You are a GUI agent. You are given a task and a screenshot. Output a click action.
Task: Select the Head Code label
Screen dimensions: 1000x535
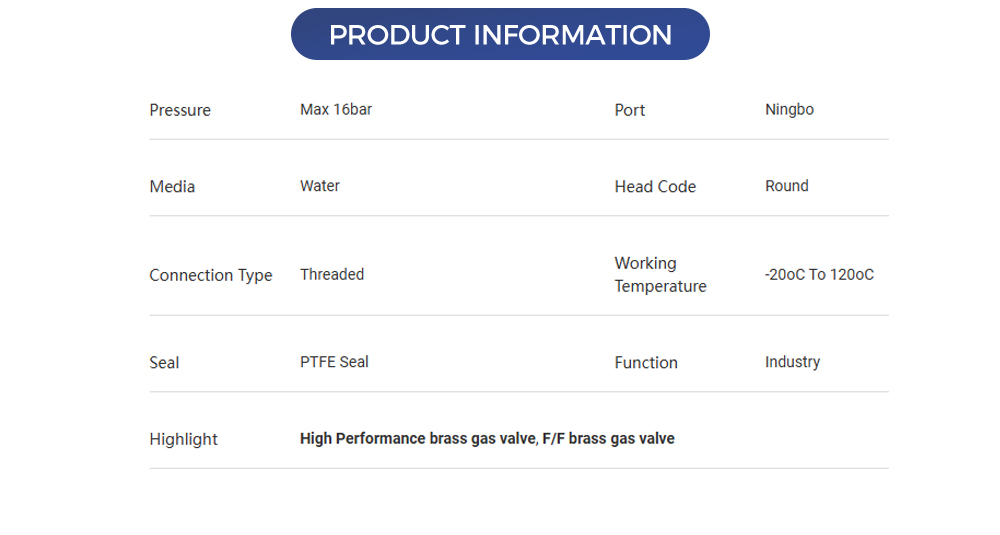click(x=655, y=187)
